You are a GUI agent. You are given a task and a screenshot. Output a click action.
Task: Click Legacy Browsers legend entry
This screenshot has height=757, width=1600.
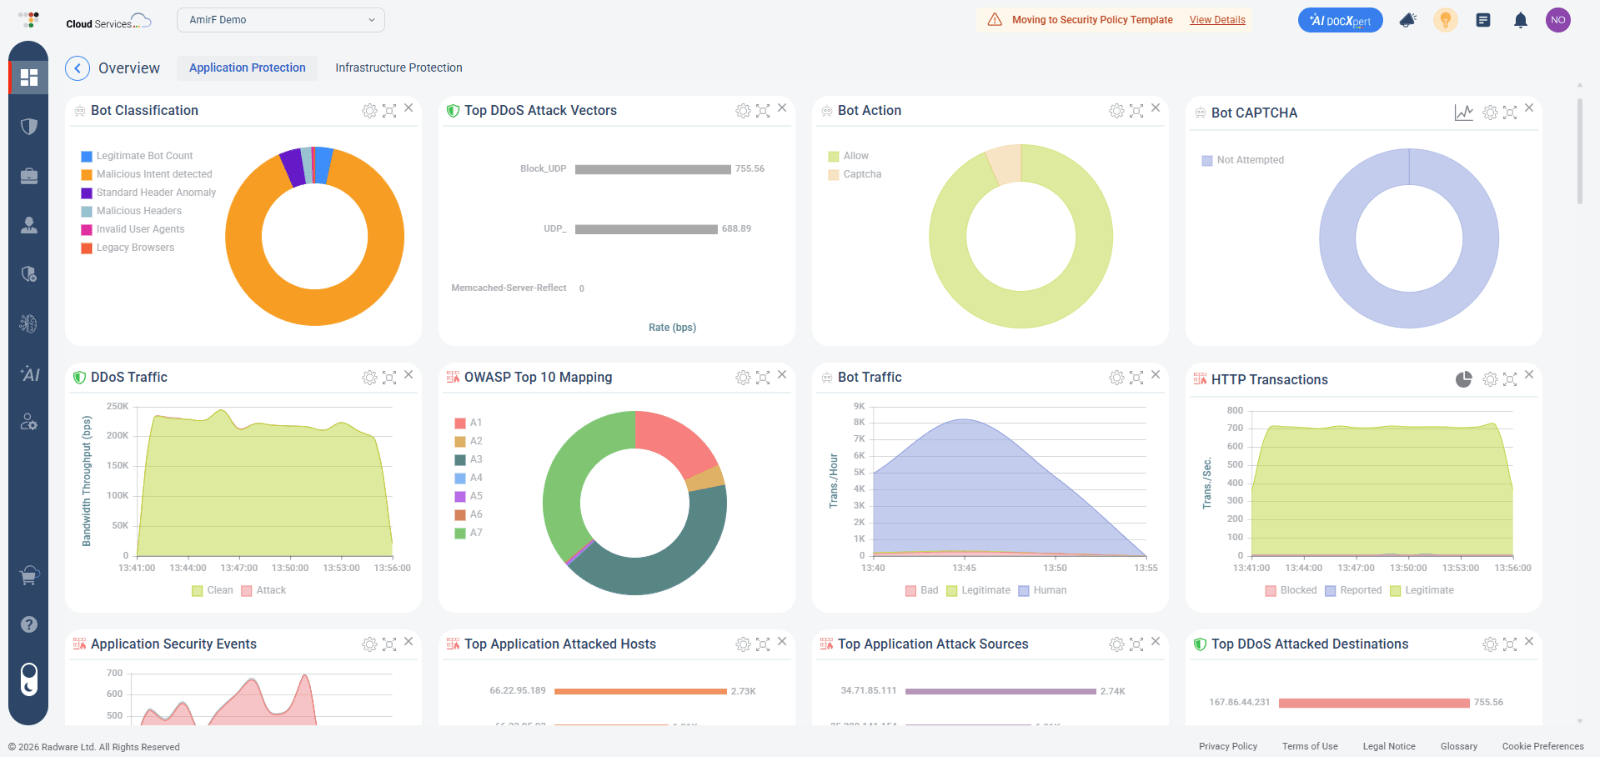click(128, 248)
